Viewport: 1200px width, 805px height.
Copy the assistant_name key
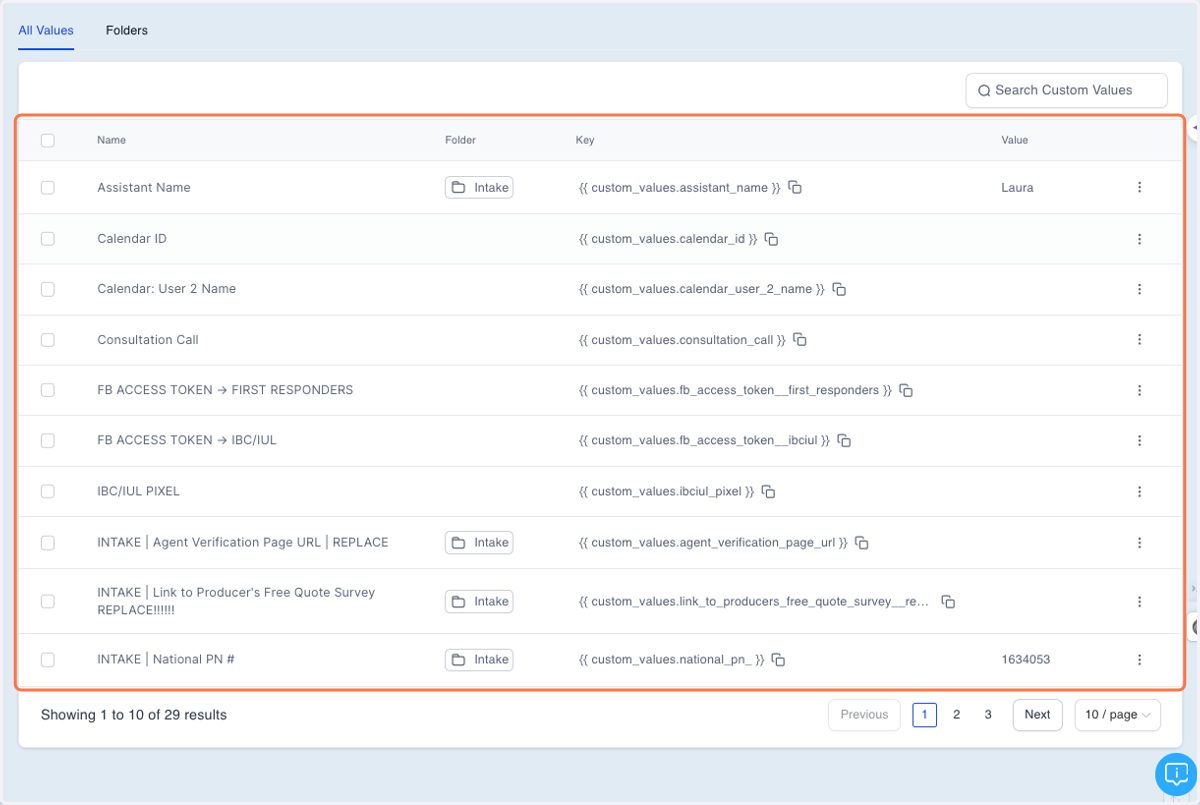tap(795, 187)
